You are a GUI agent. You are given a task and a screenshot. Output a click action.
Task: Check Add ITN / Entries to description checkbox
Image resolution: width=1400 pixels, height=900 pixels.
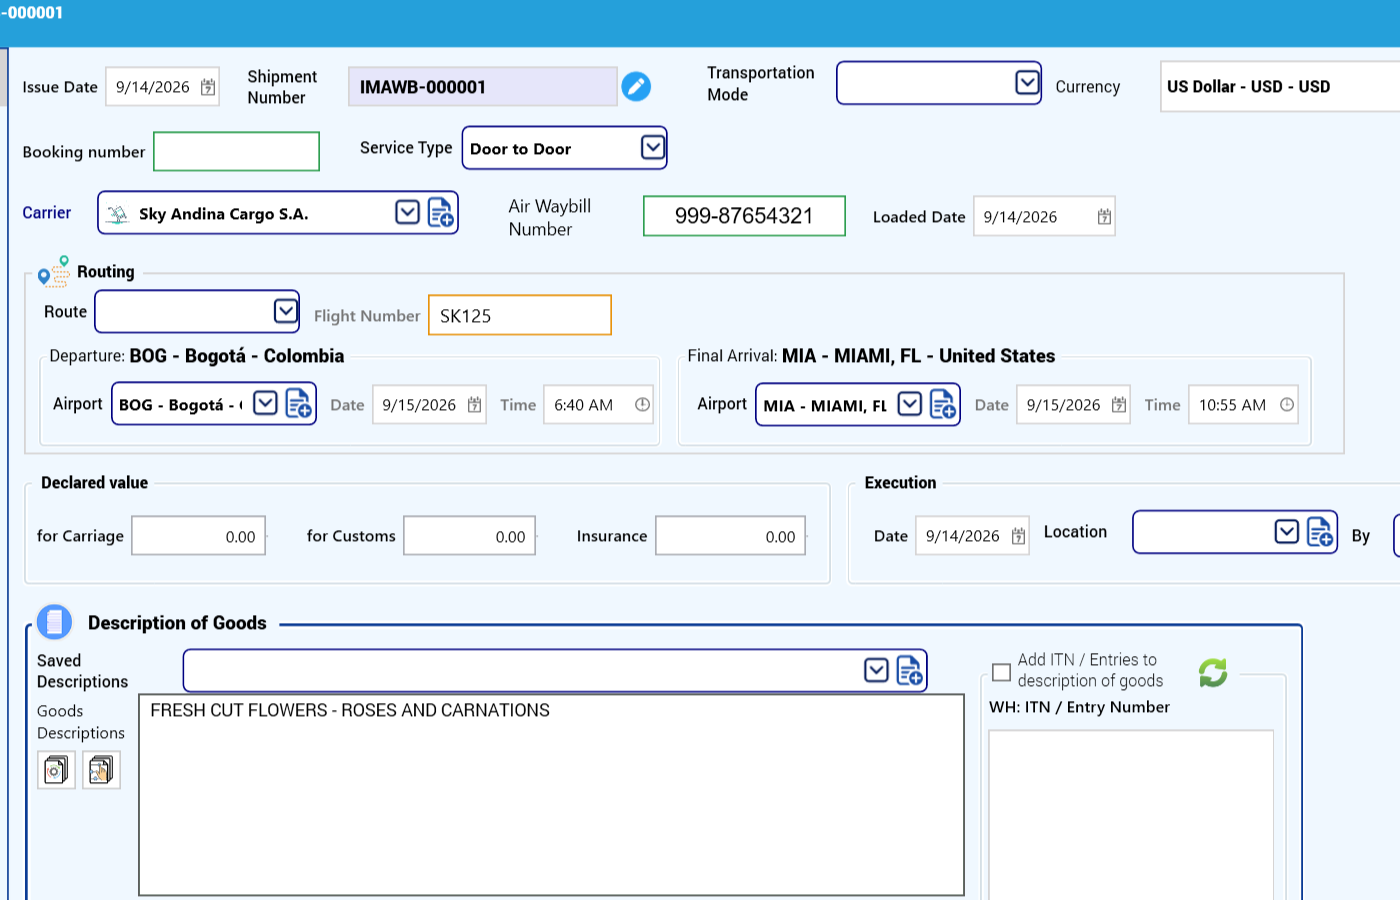1001,671
